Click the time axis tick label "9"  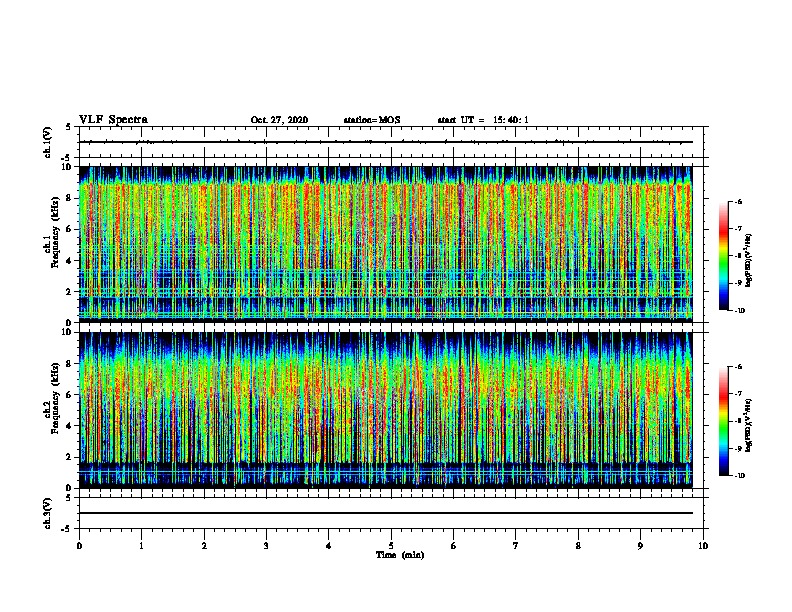tap(640, 546)
